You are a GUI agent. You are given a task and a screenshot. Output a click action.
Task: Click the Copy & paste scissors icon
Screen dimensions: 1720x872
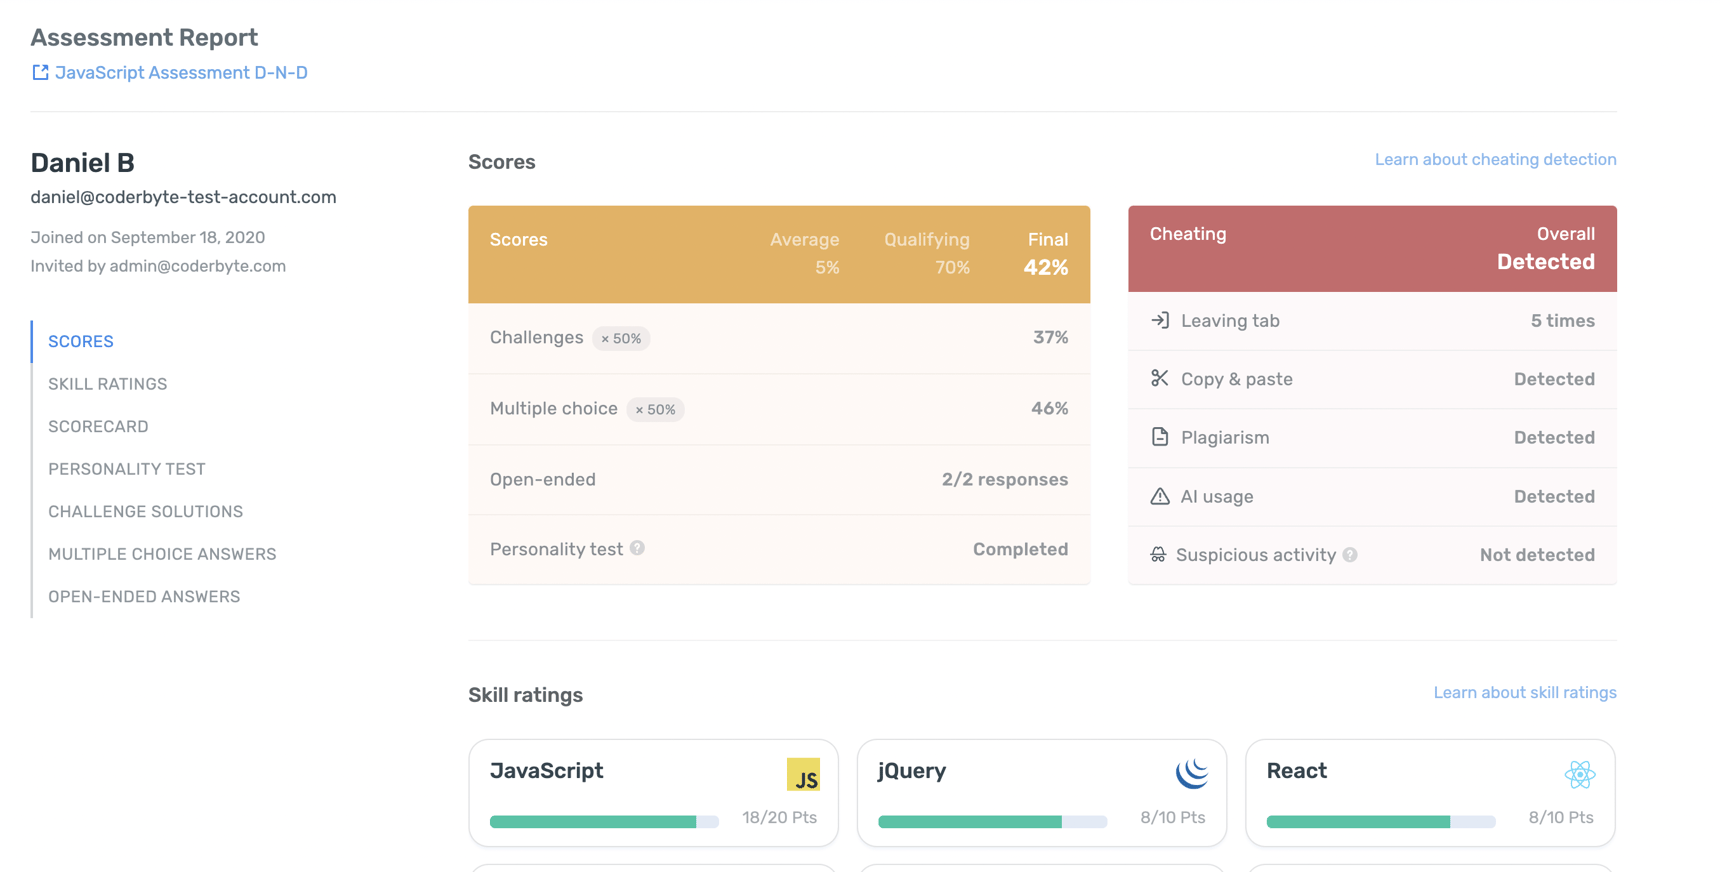point(1159,378)
